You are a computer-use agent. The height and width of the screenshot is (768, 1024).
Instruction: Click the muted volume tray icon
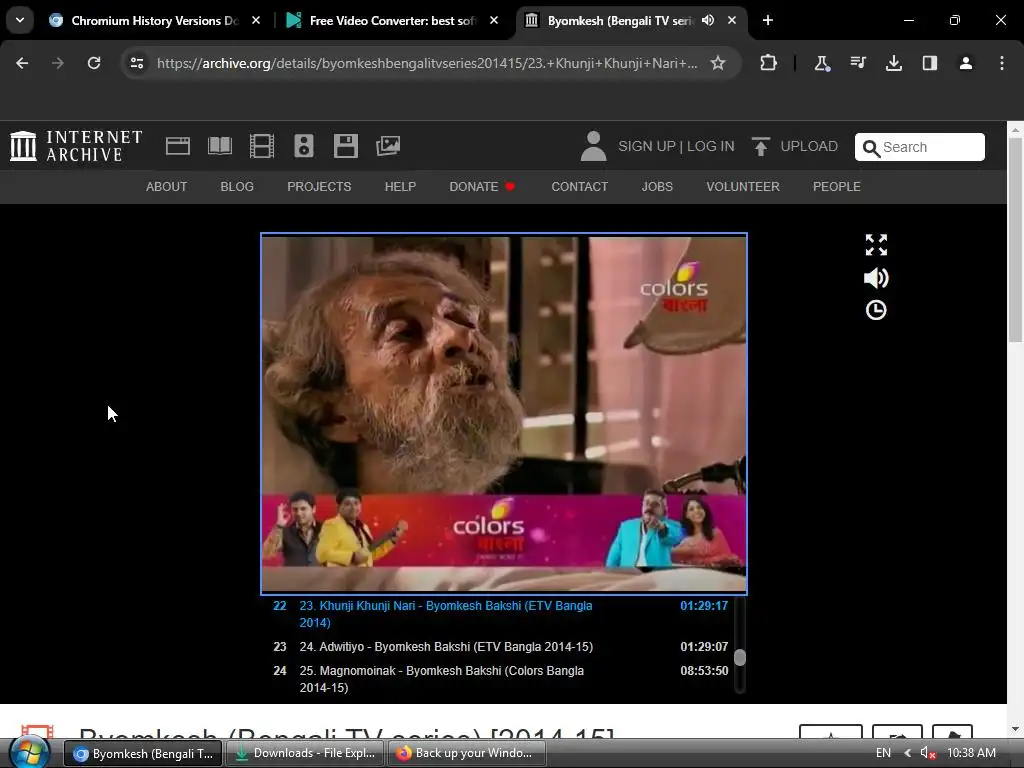click(x=928, y=753)
